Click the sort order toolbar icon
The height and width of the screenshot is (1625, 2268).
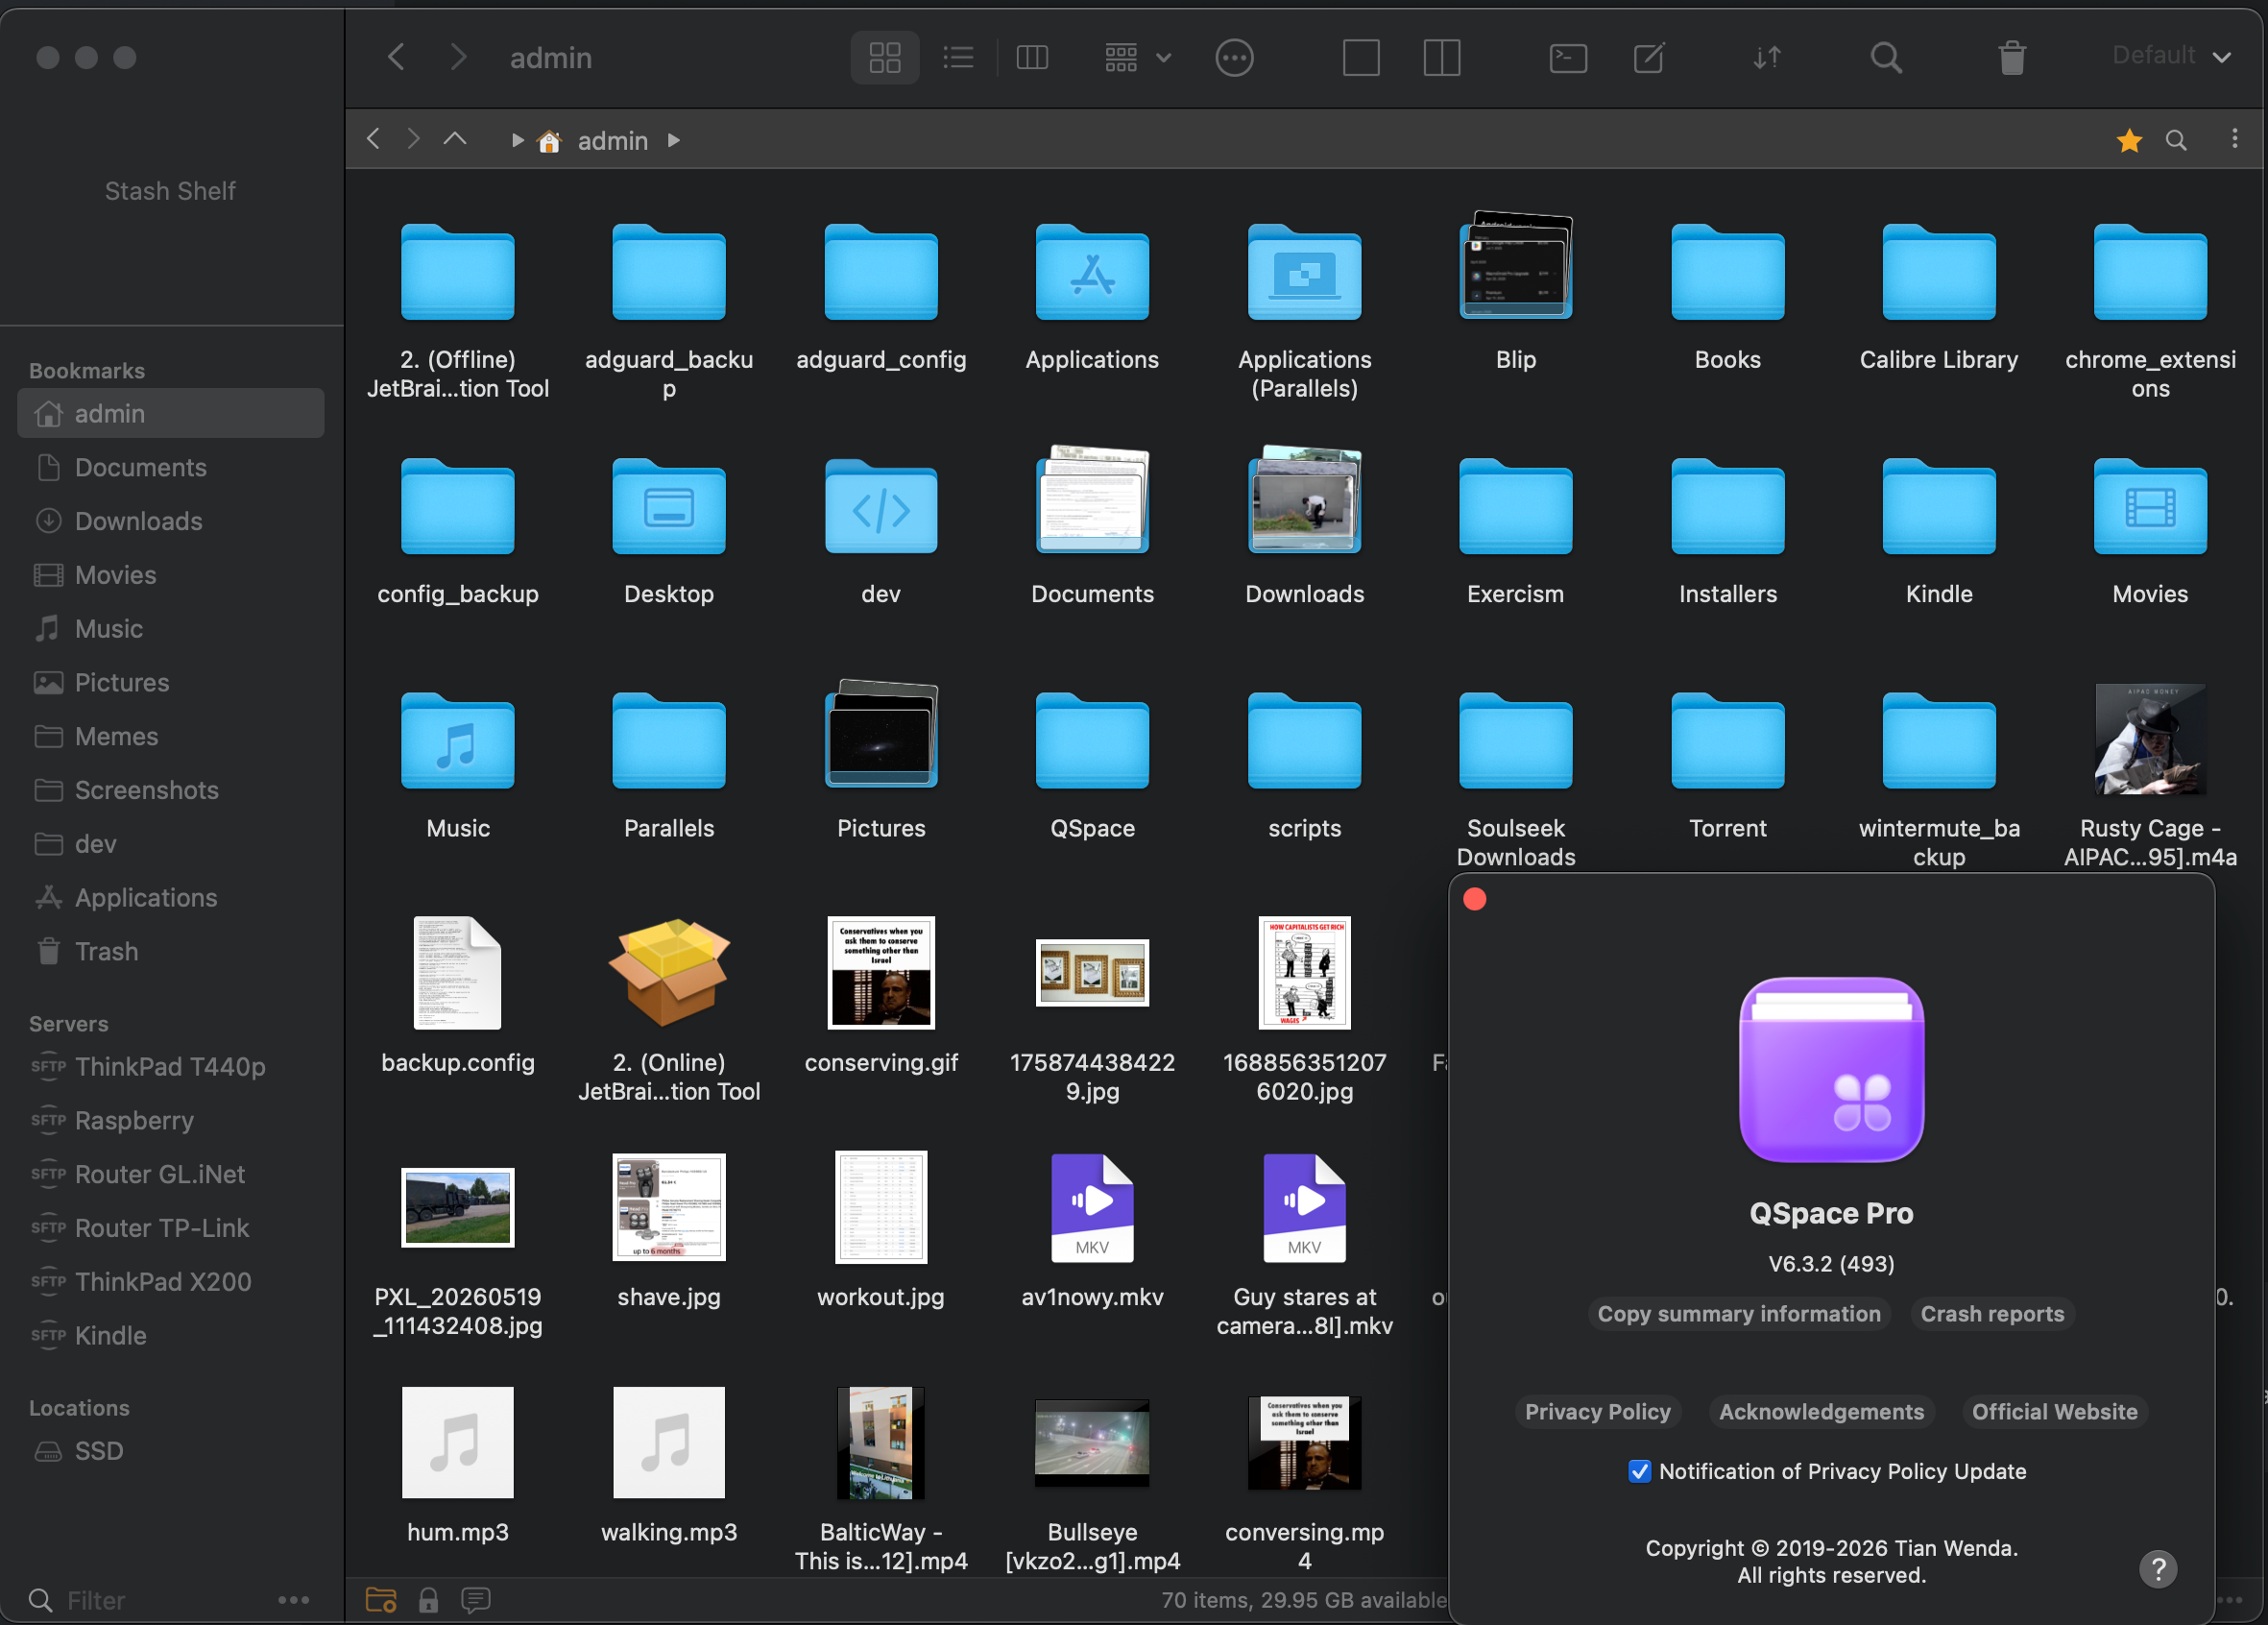(x=1767, y=57)
